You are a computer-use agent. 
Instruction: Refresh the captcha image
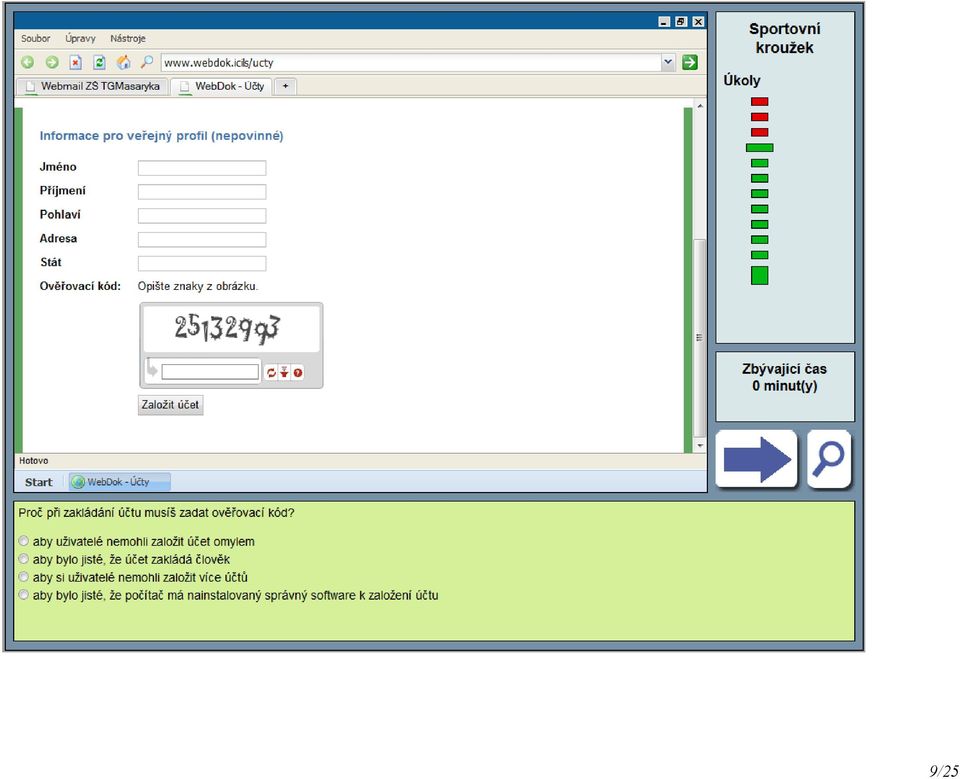pos(271,372)
